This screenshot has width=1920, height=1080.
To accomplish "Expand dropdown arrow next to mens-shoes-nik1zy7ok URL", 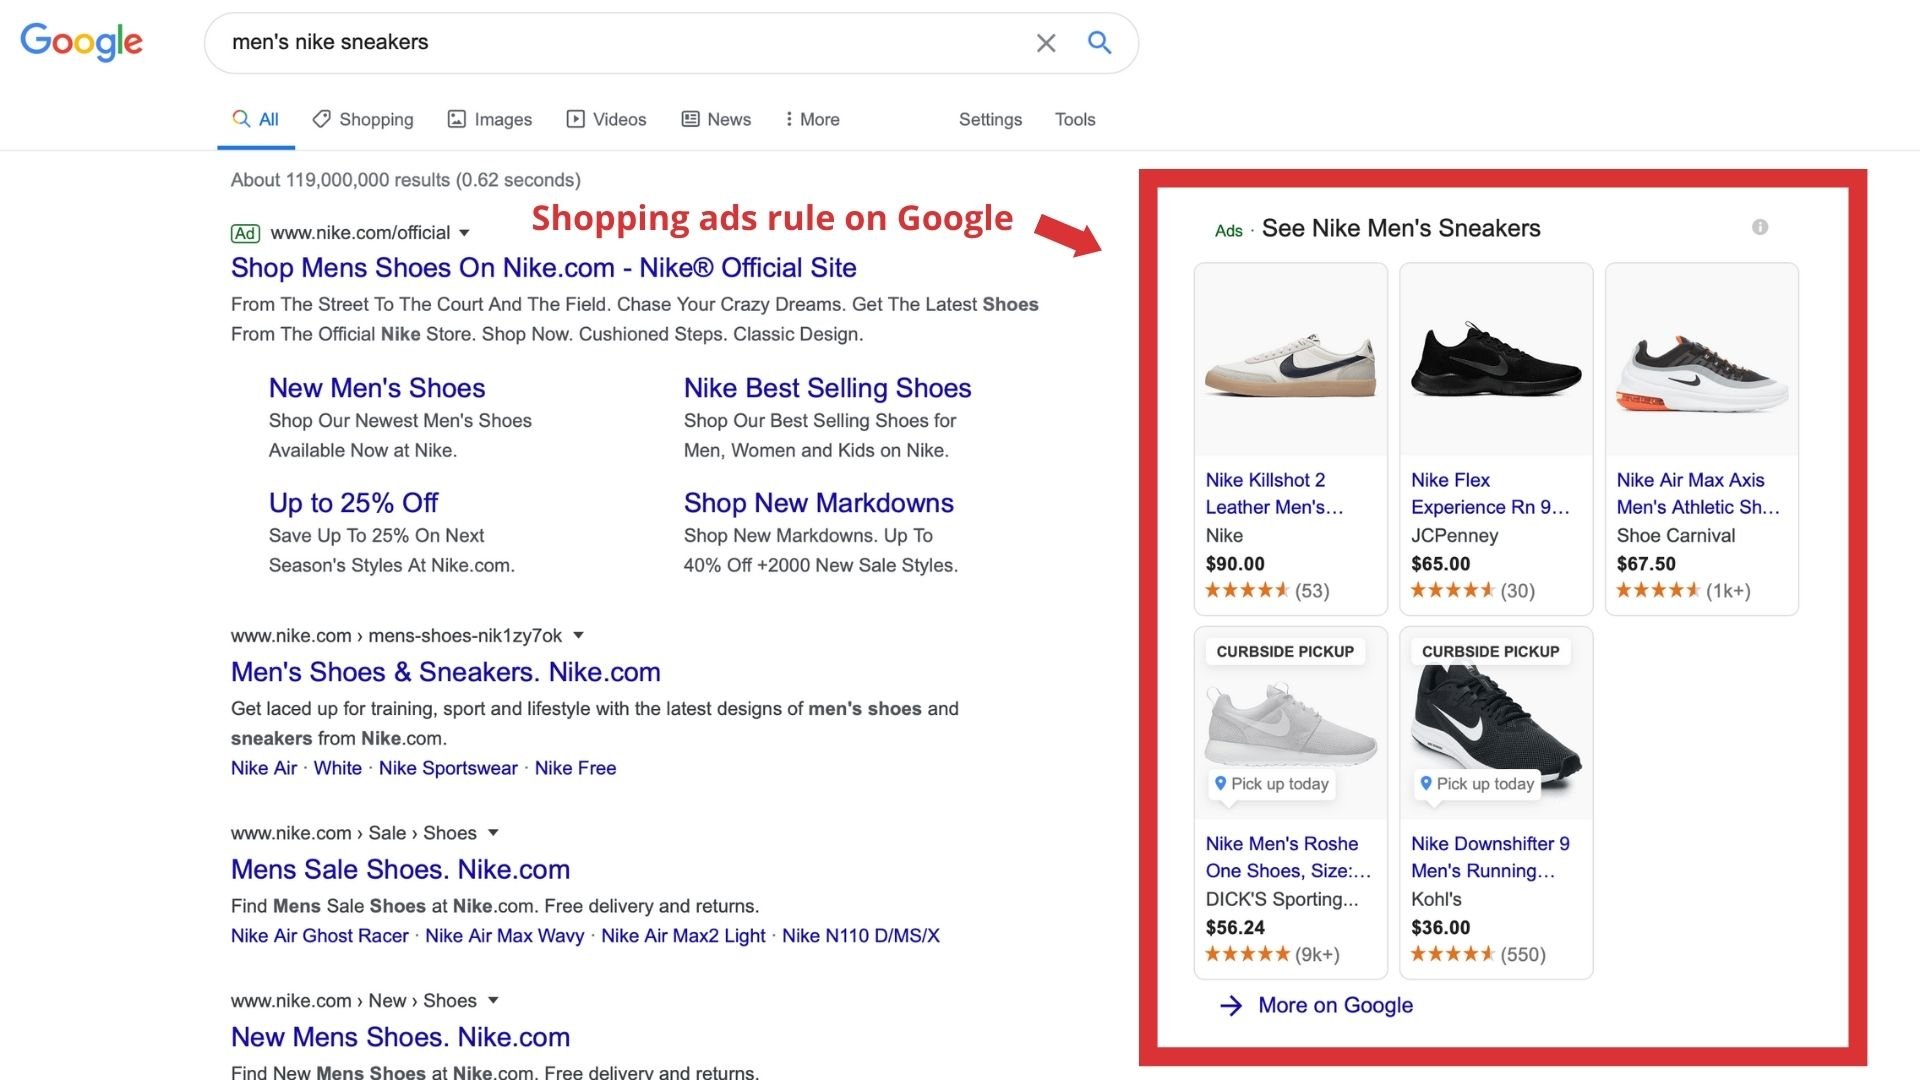I will [578, 635].
